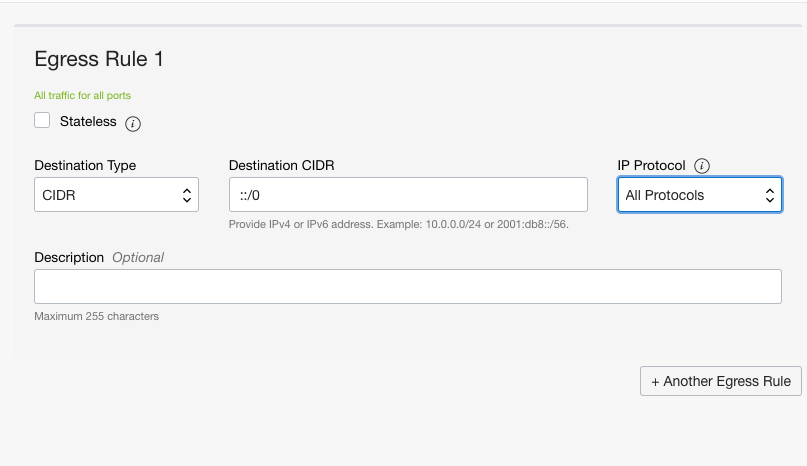Click the Destination CIDR field label
The width and height of the screenshot is (807, 466).
[x=282, y=165]
